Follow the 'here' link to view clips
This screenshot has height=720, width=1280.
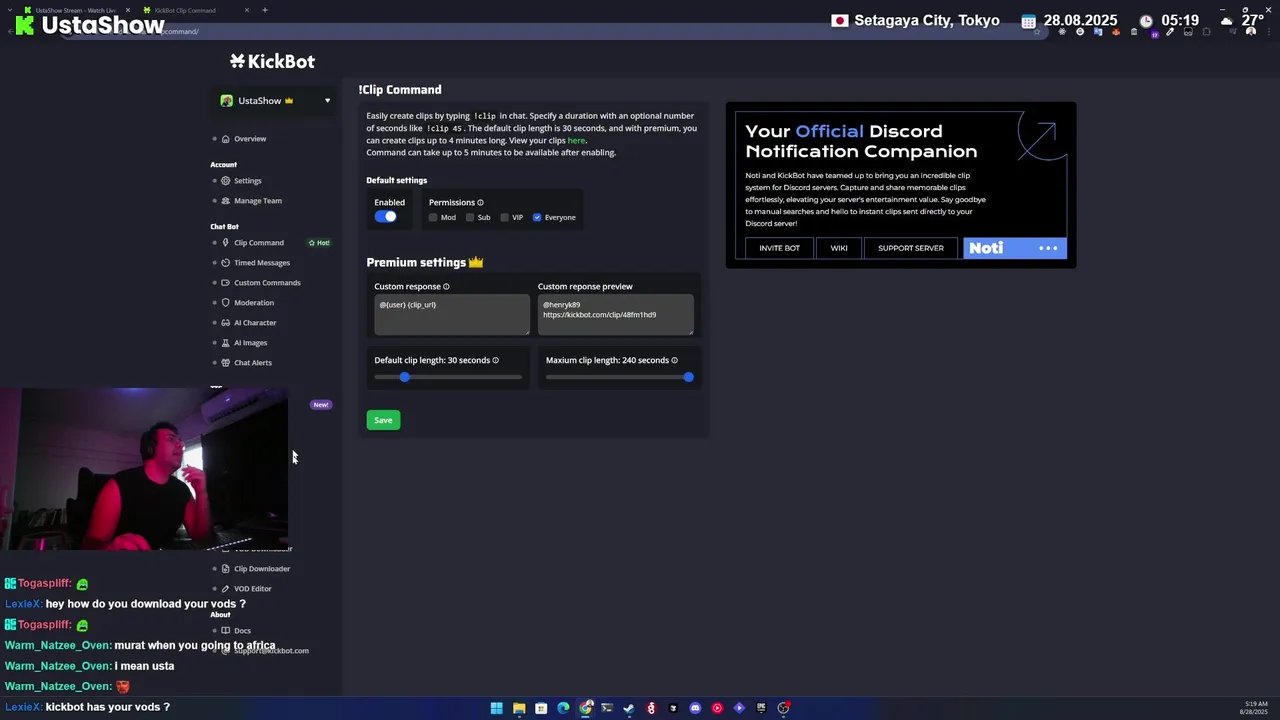click(x=576, y=141)
